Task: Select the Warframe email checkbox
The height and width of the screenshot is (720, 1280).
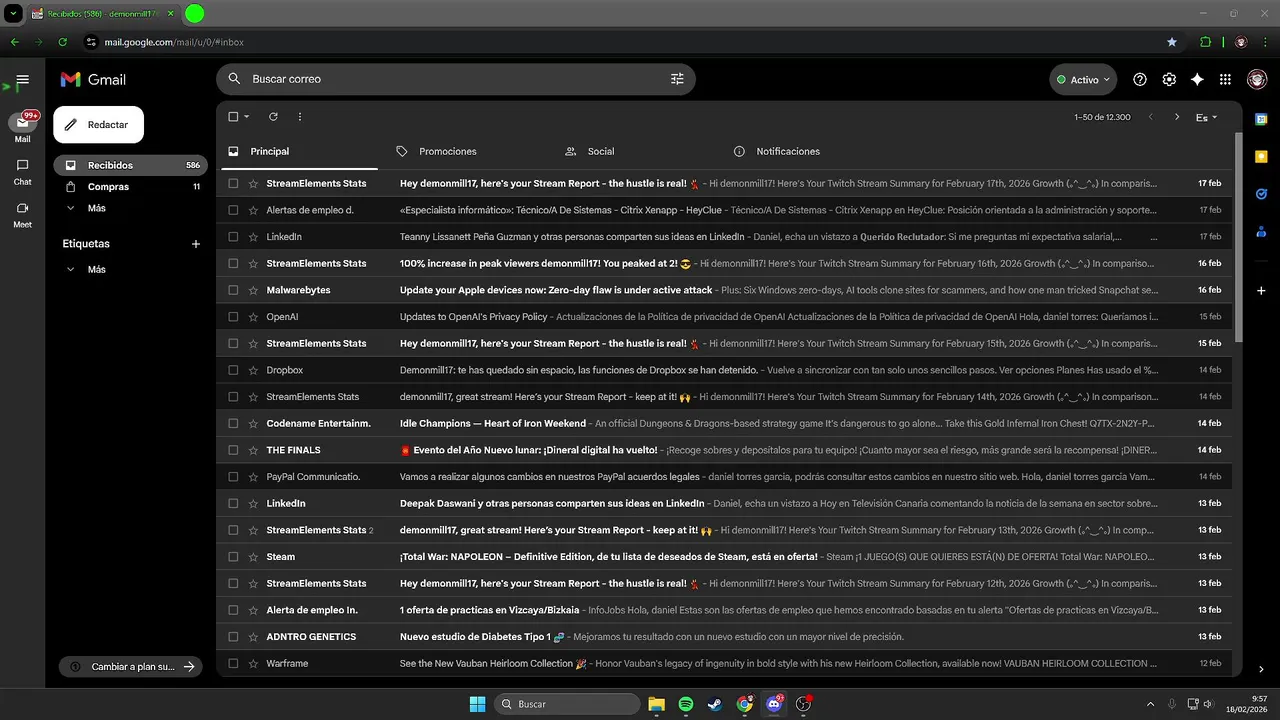Action: tap(233, 663)
